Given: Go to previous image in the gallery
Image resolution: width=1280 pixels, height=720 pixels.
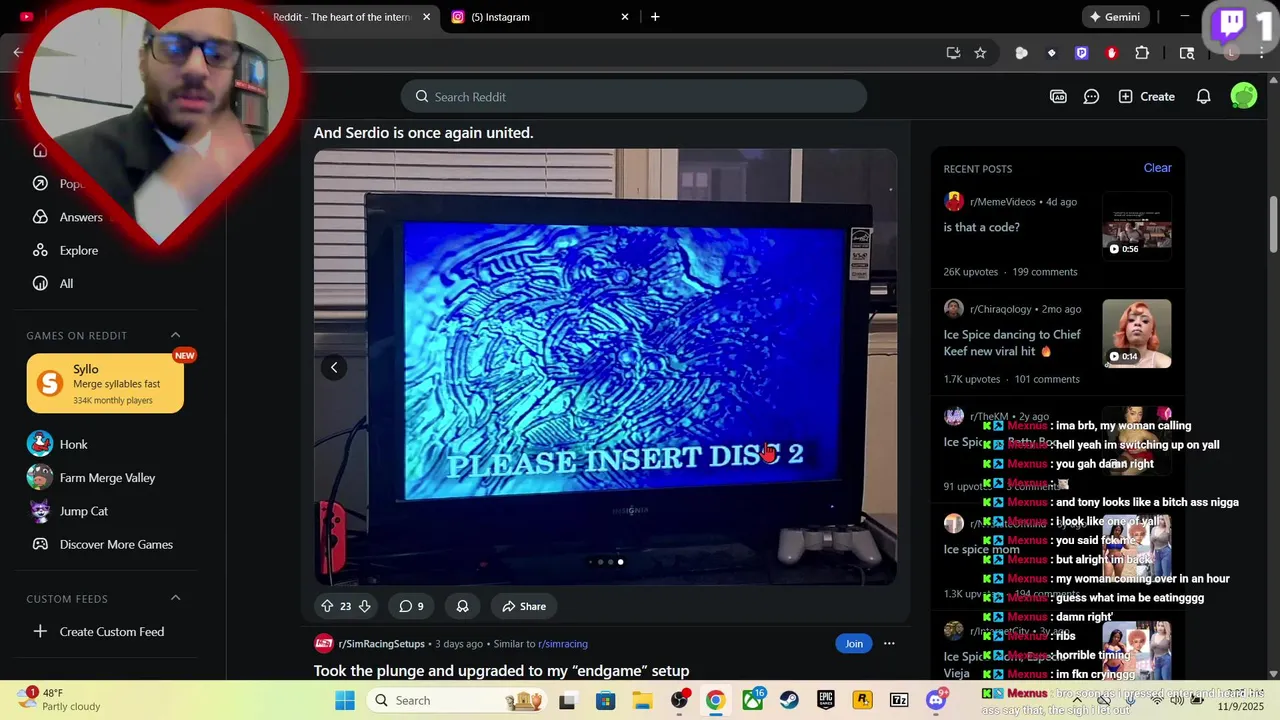Looking at the screenshot, I should [334, 367].
